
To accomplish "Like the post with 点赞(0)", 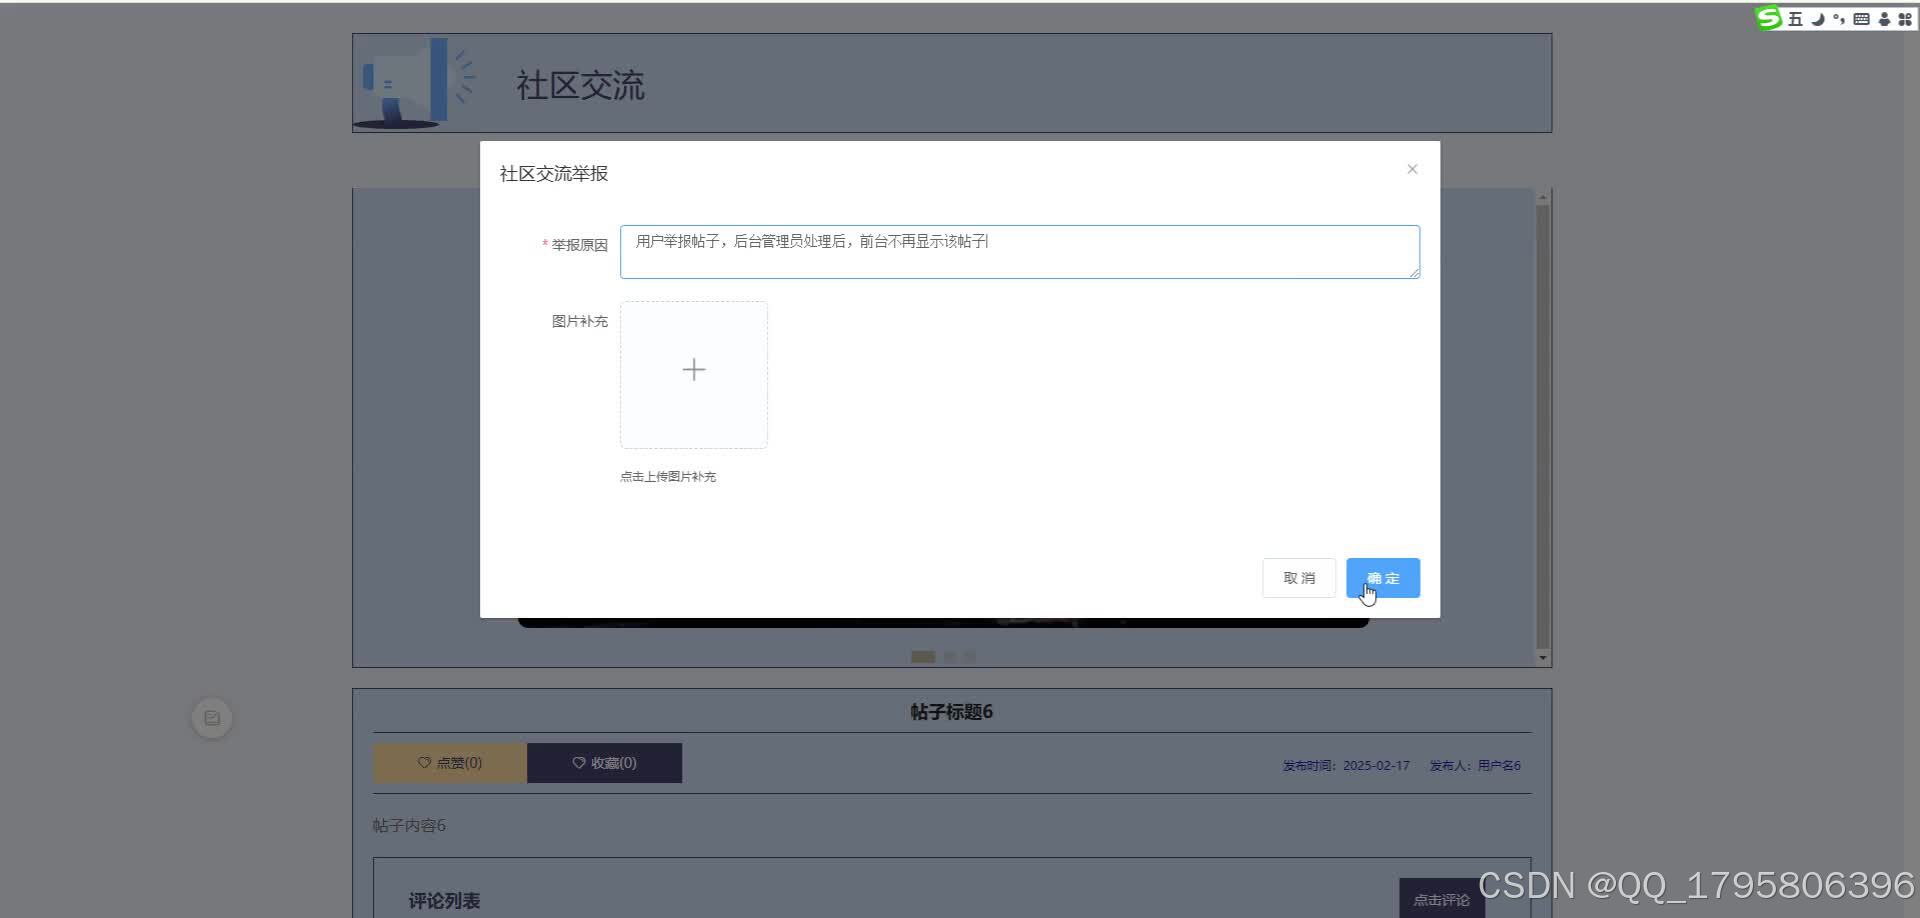I will (450, 763).
